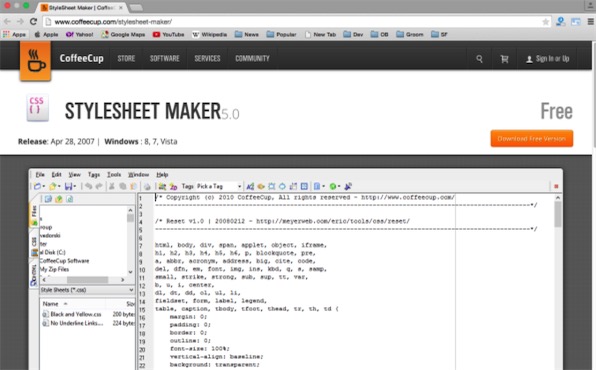Screen dimensions: 596x370
Task: Click the CSS Stylesheet Maker product icon
Action: tap(37, 108)
